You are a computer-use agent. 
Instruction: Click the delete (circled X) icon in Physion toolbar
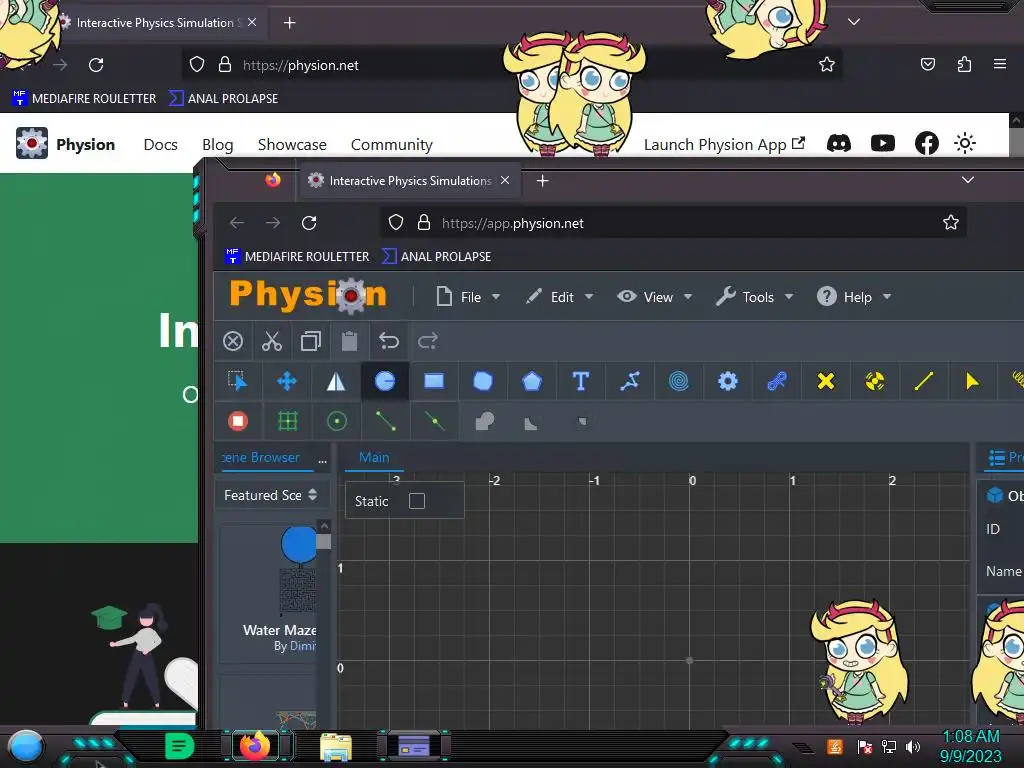pyautogui.click(x=233, y=341)
